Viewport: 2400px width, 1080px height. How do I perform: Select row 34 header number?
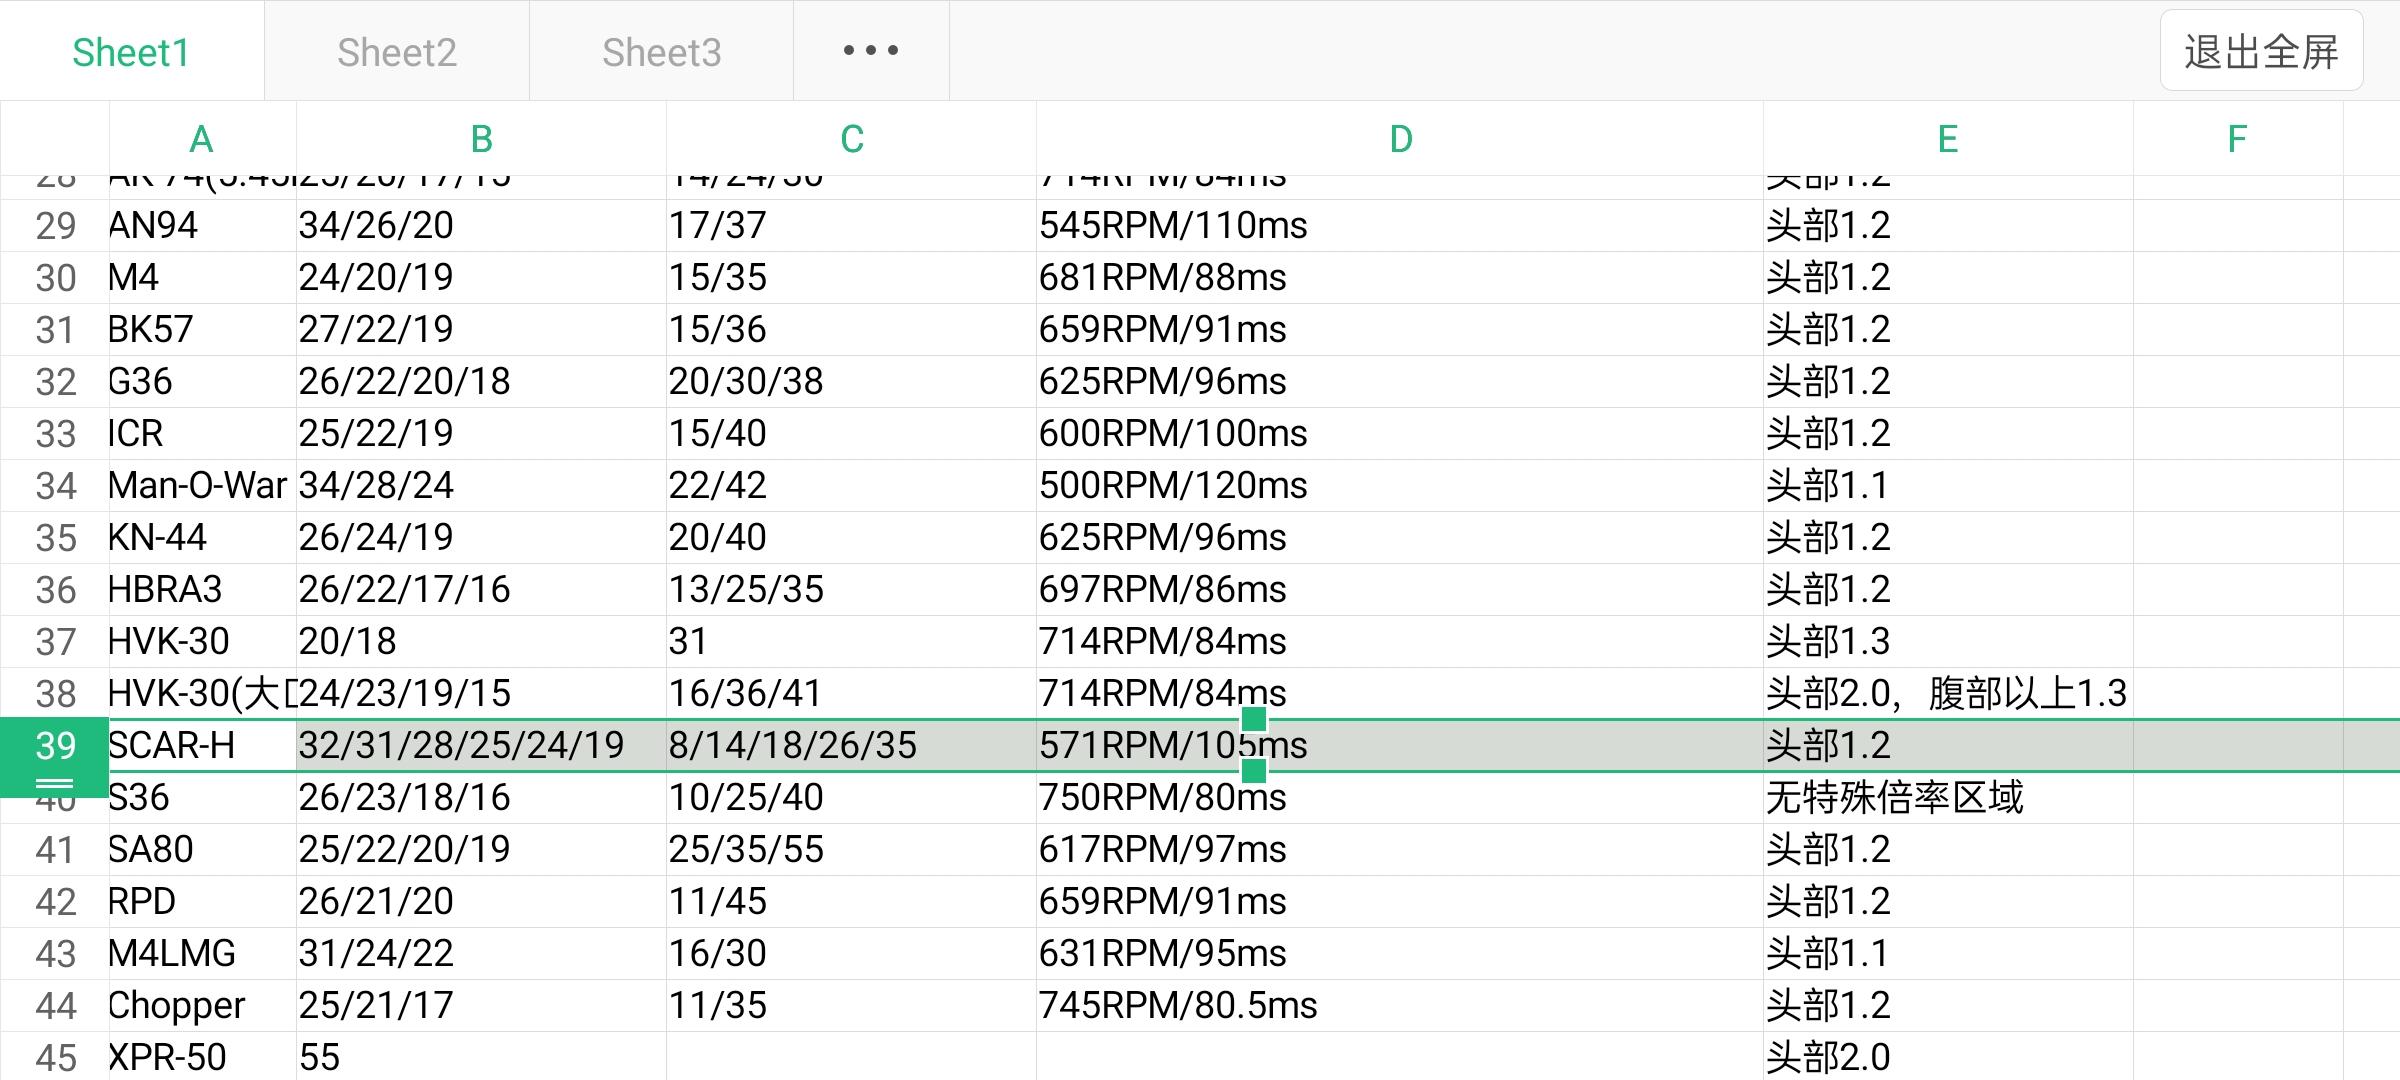coord(55,486)
